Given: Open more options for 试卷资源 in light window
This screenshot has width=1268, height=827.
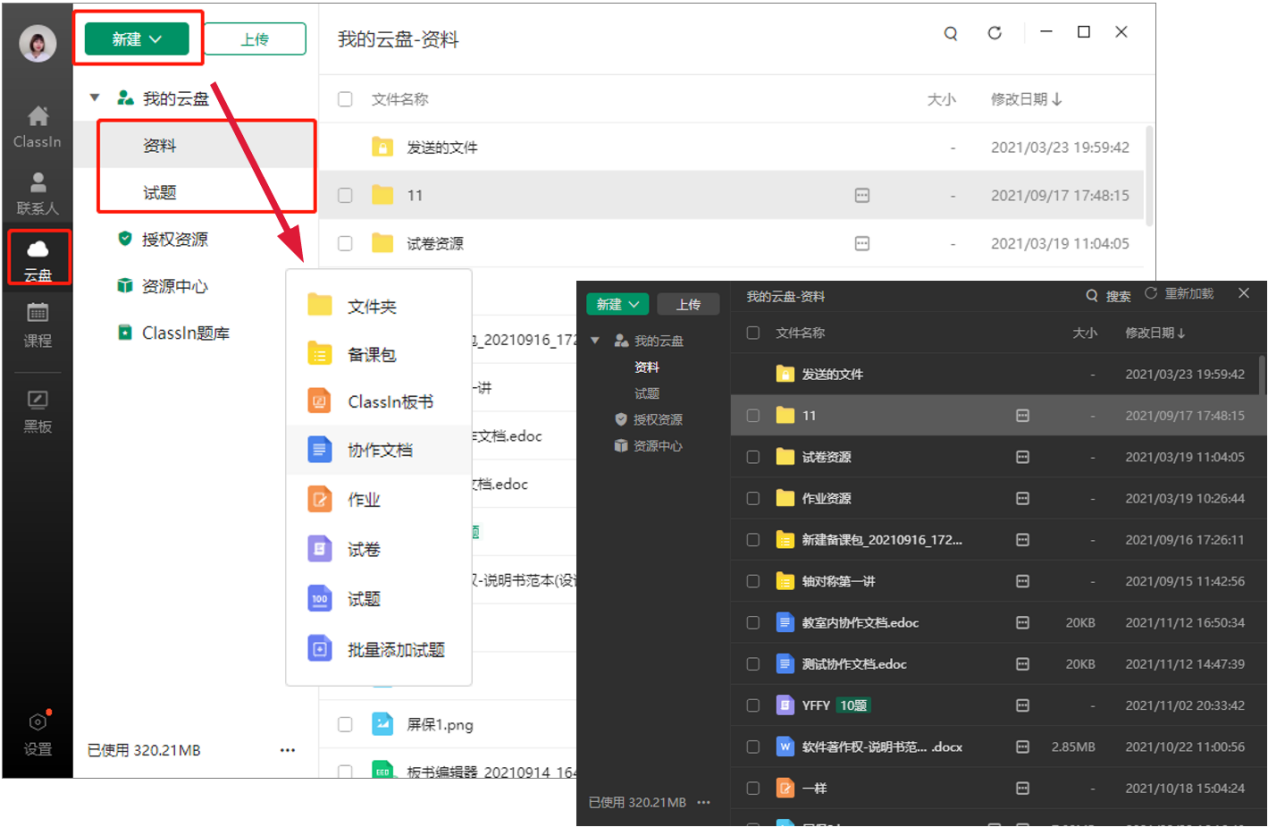Looking at the screenshot, I should click(x=863, y=243).
